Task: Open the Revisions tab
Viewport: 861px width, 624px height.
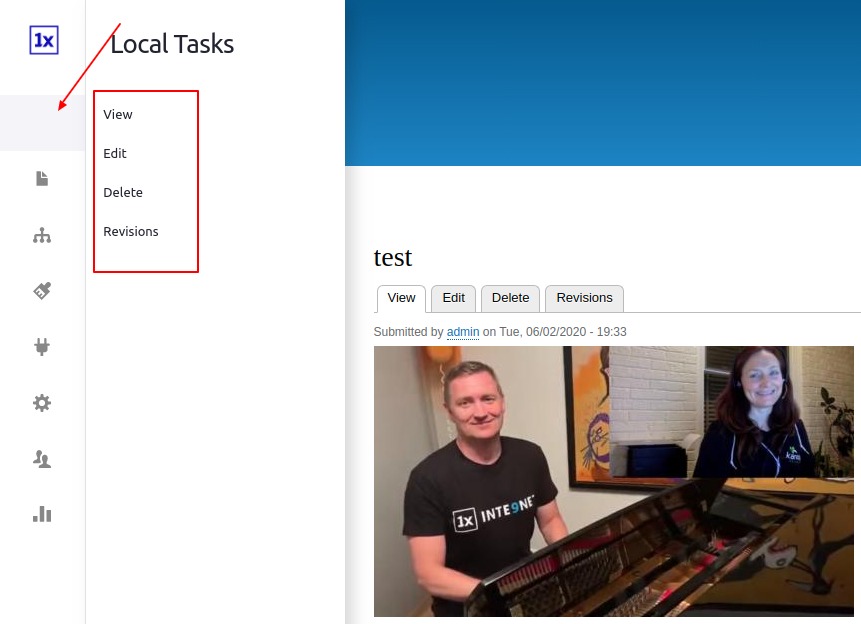Action: (584, 298)
